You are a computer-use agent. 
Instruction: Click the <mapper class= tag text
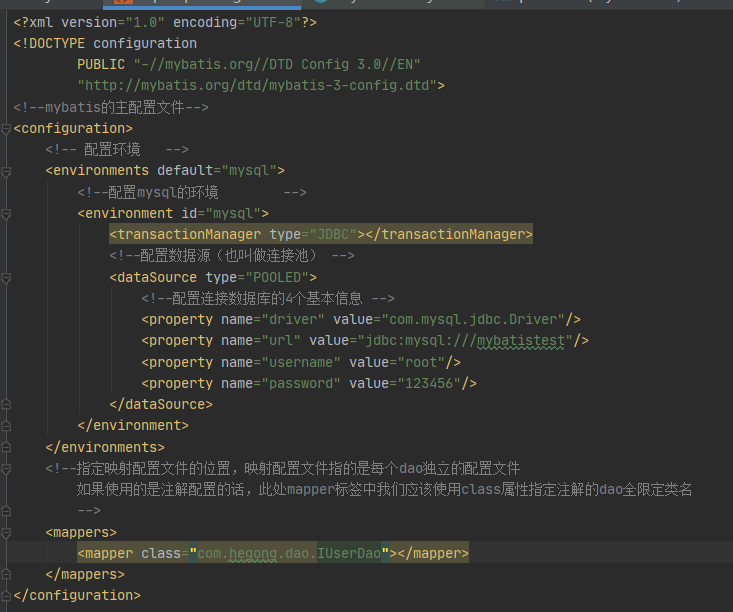133,554
